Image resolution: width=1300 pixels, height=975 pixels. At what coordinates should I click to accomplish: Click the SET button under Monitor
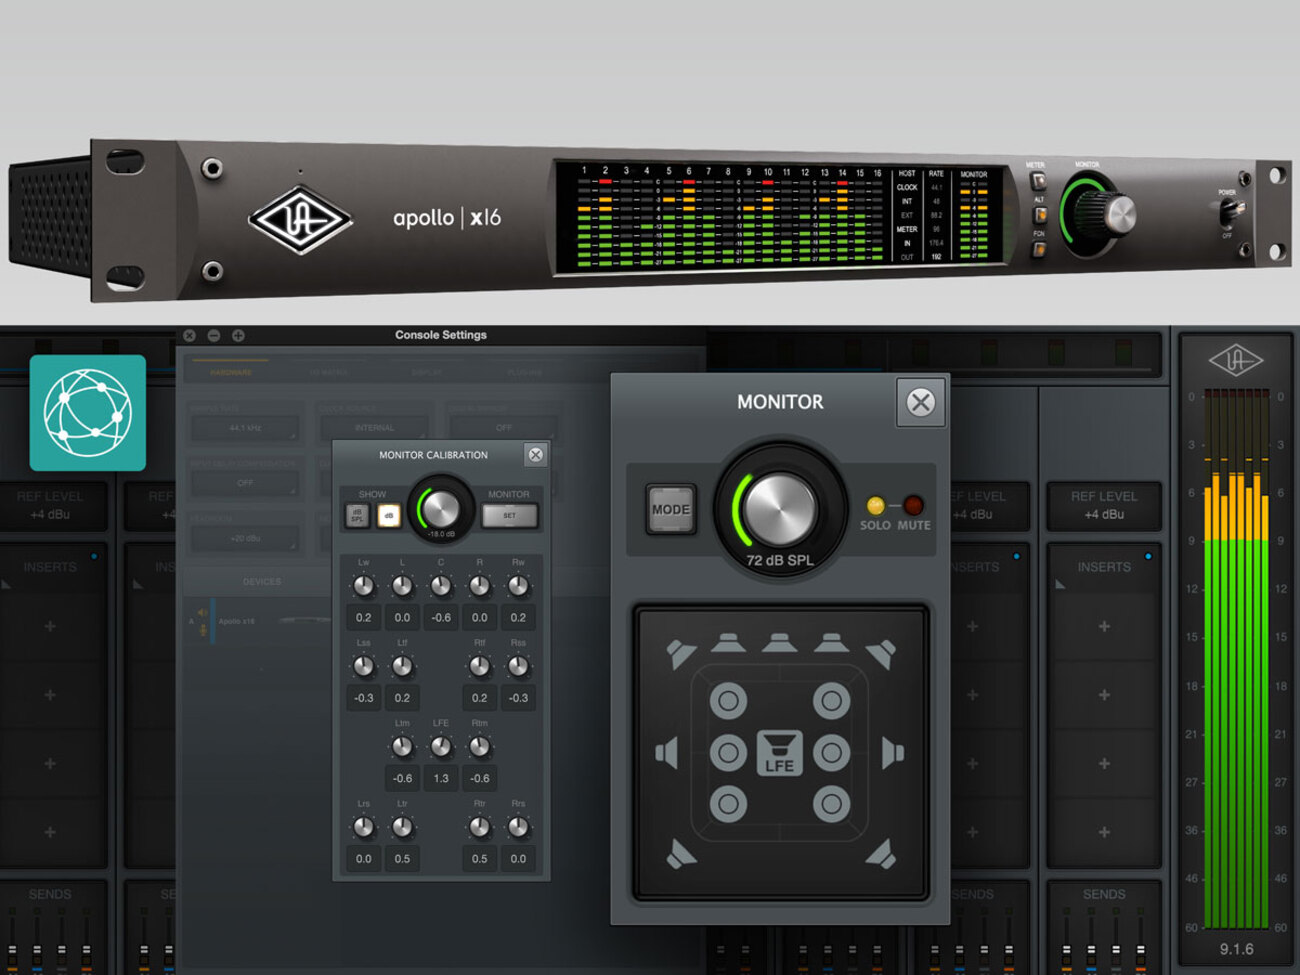(510, 516)
